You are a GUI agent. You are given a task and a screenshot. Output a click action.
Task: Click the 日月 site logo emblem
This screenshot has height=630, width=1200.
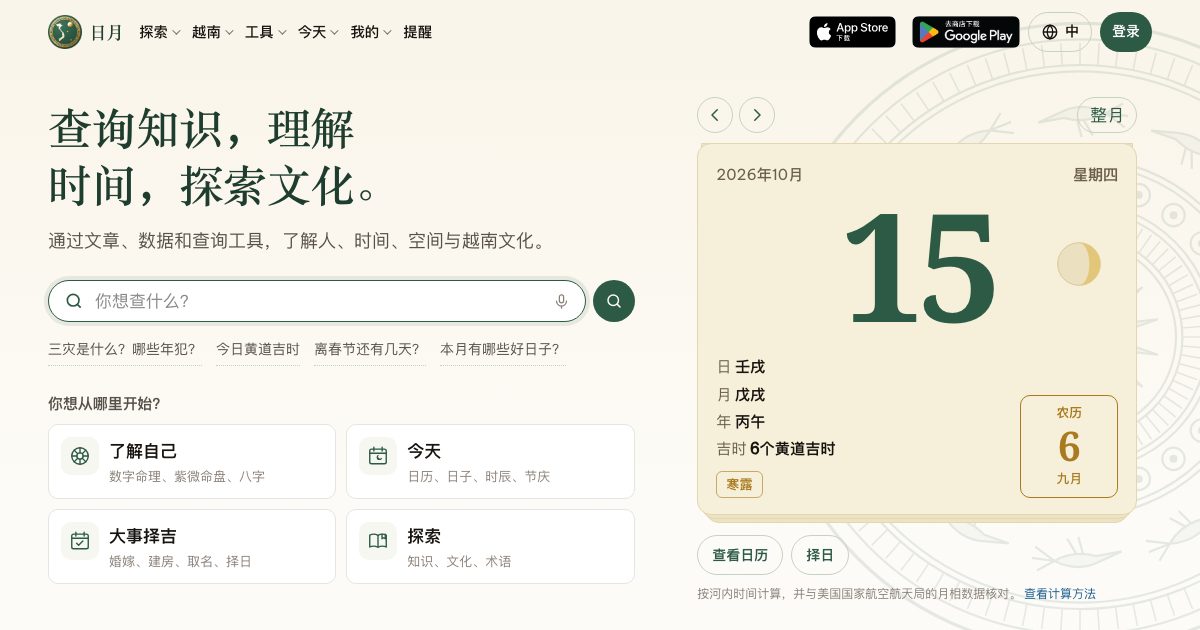65,32
